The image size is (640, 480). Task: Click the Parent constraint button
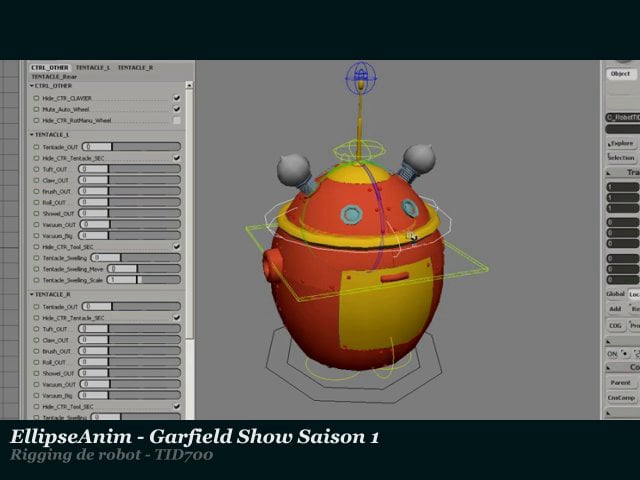pyautogui.click(x=621, y=383)
